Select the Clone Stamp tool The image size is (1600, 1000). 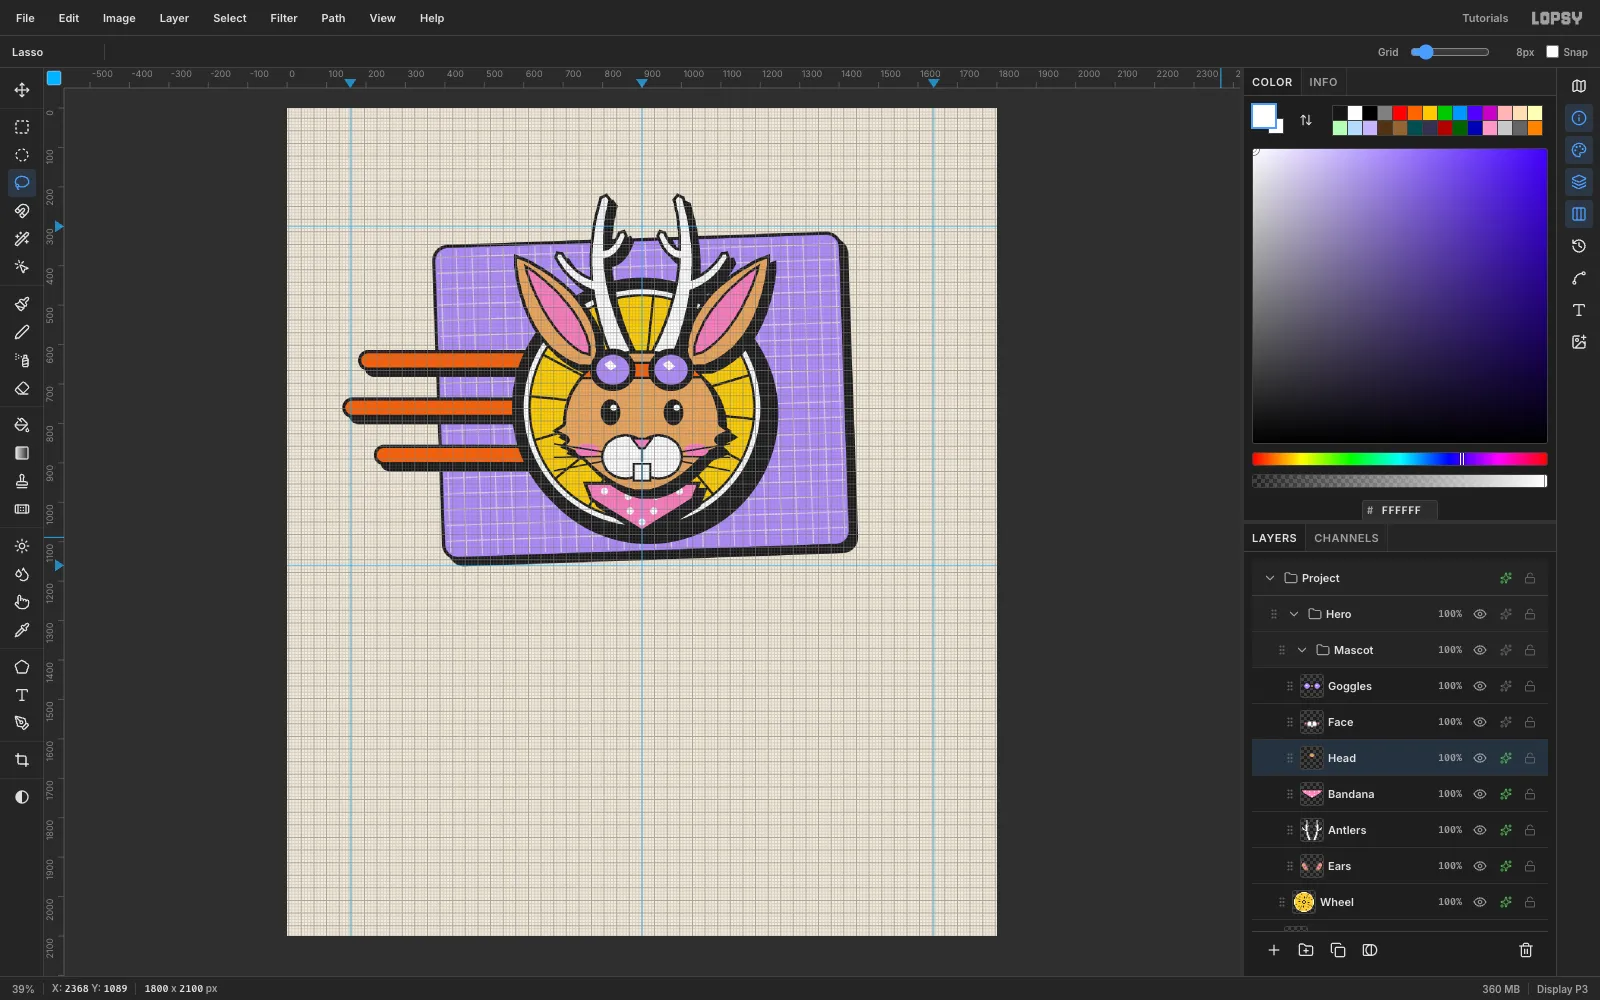coord(22,481)
